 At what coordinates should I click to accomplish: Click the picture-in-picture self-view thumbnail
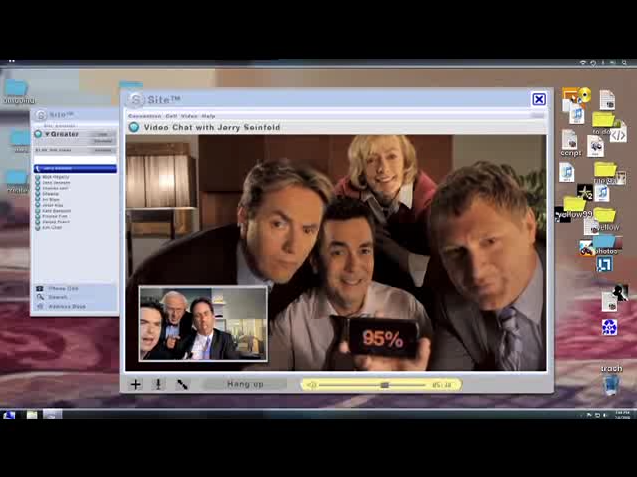[203, 323]
